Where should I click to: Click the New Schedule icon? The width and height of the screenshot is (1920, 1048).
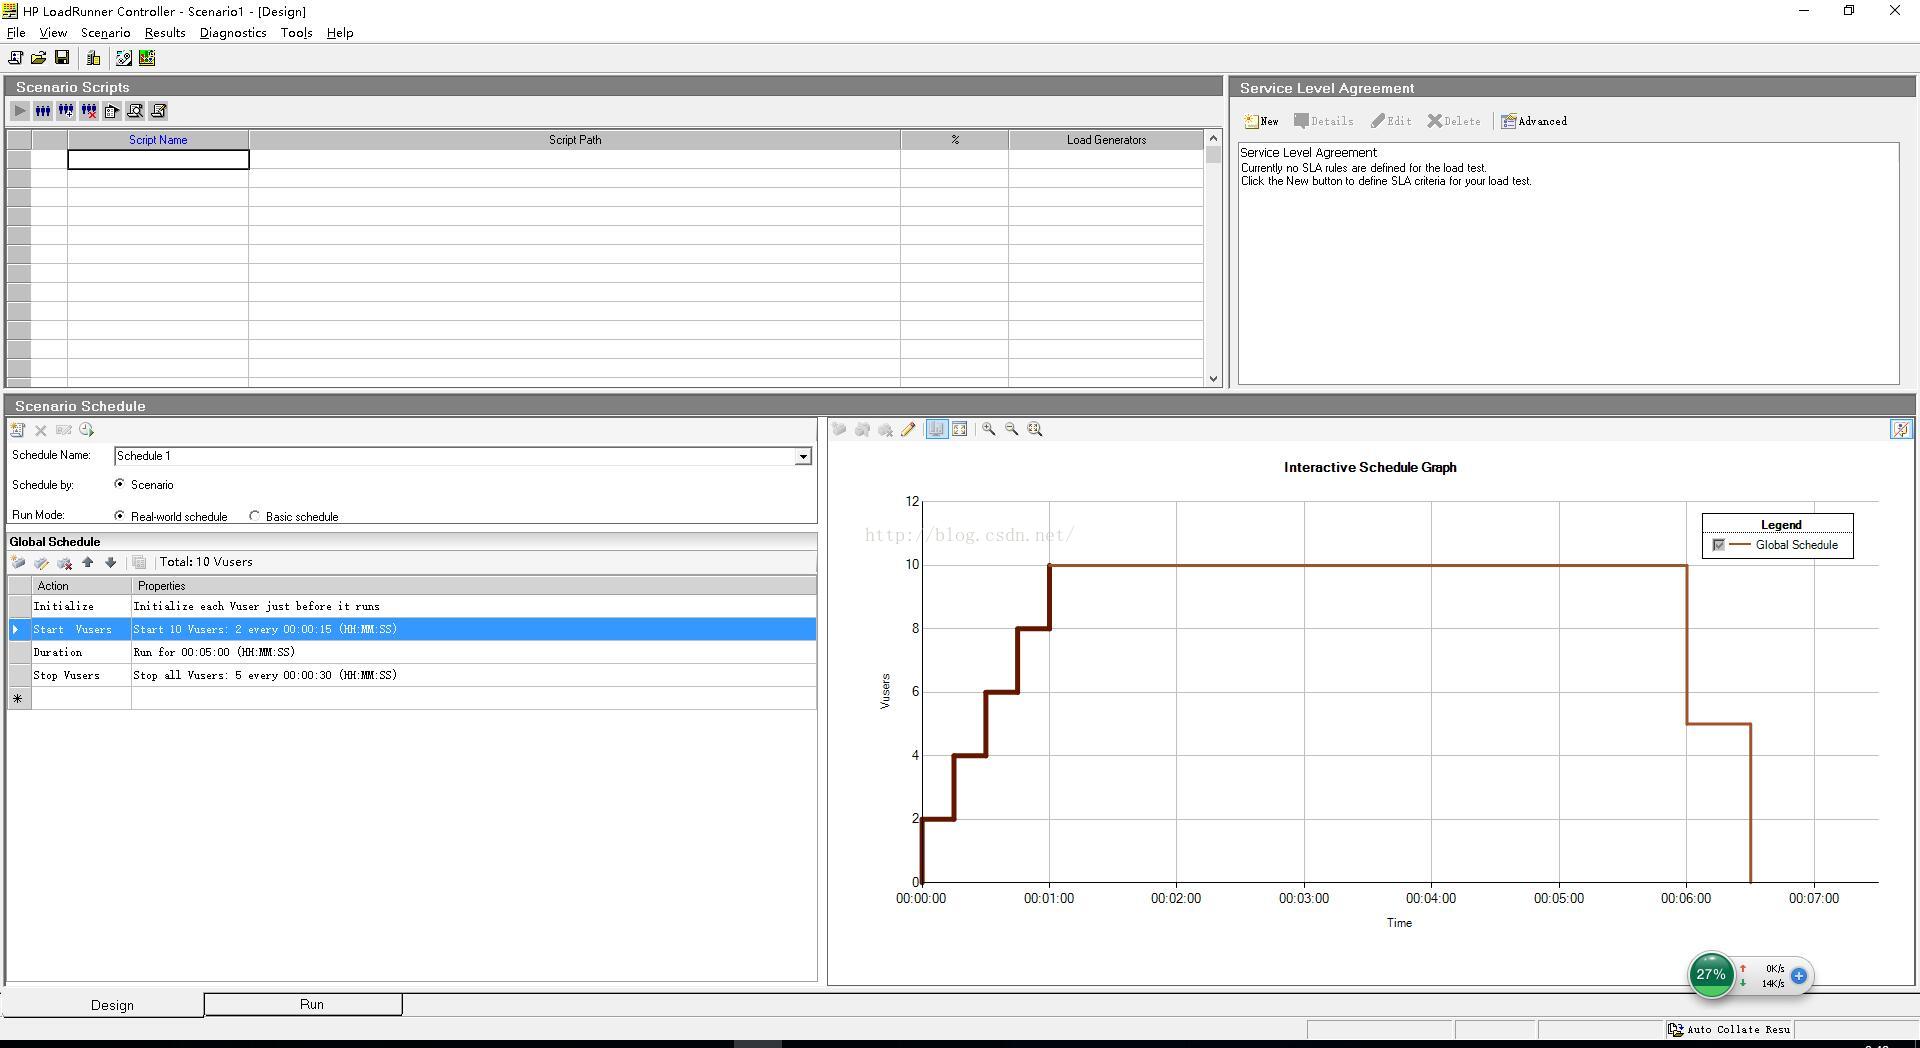click(x=18, y=430)
